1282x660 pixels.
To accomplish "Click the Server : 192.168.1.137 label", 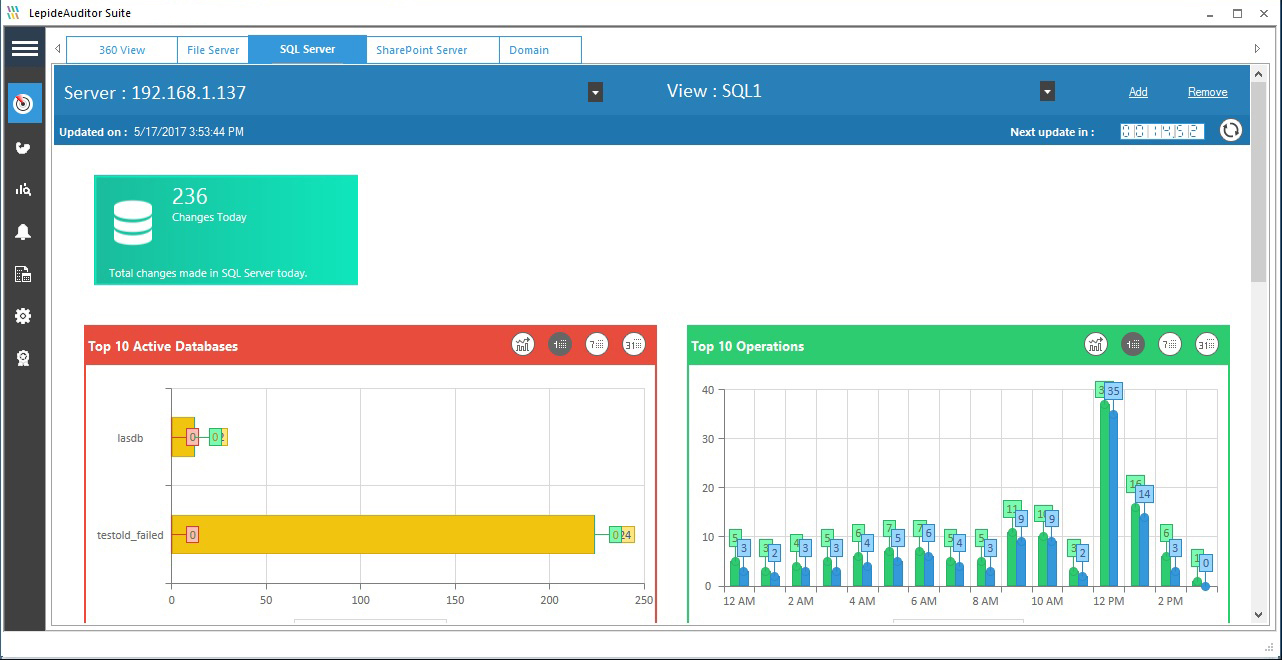I will point(155,93).
